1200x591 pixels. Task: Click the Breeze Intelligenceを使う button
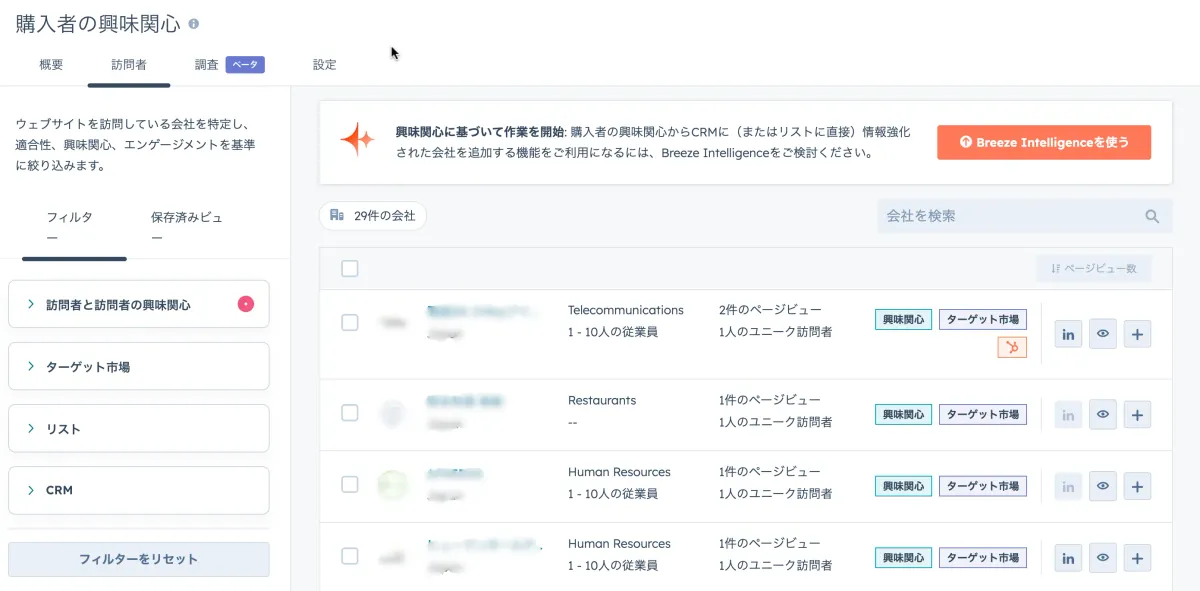tap(1043, 142)
